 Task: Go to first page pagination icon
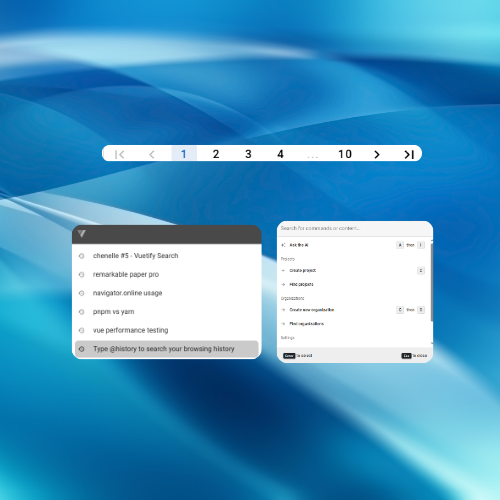pos(119,154)
